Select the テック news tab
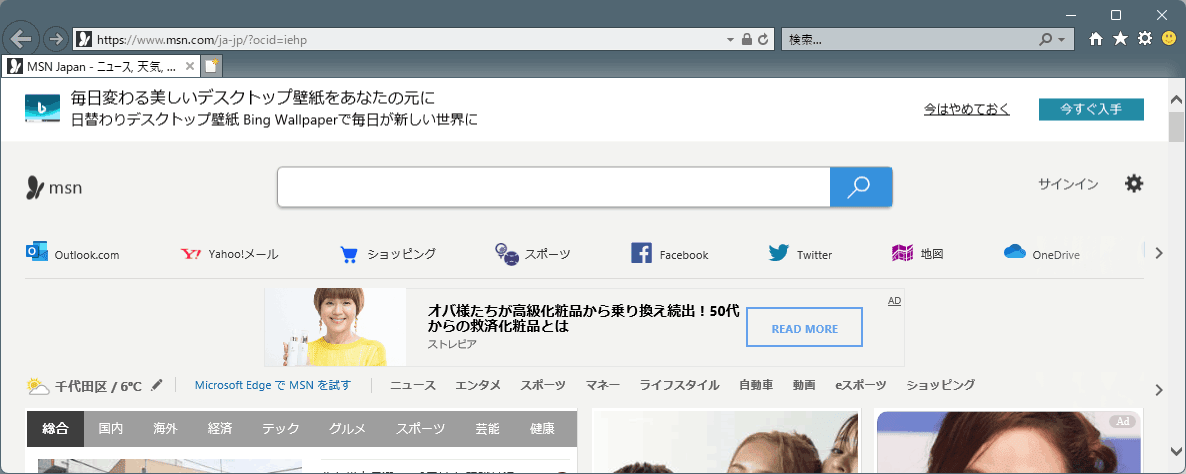 tap(281, 429)
